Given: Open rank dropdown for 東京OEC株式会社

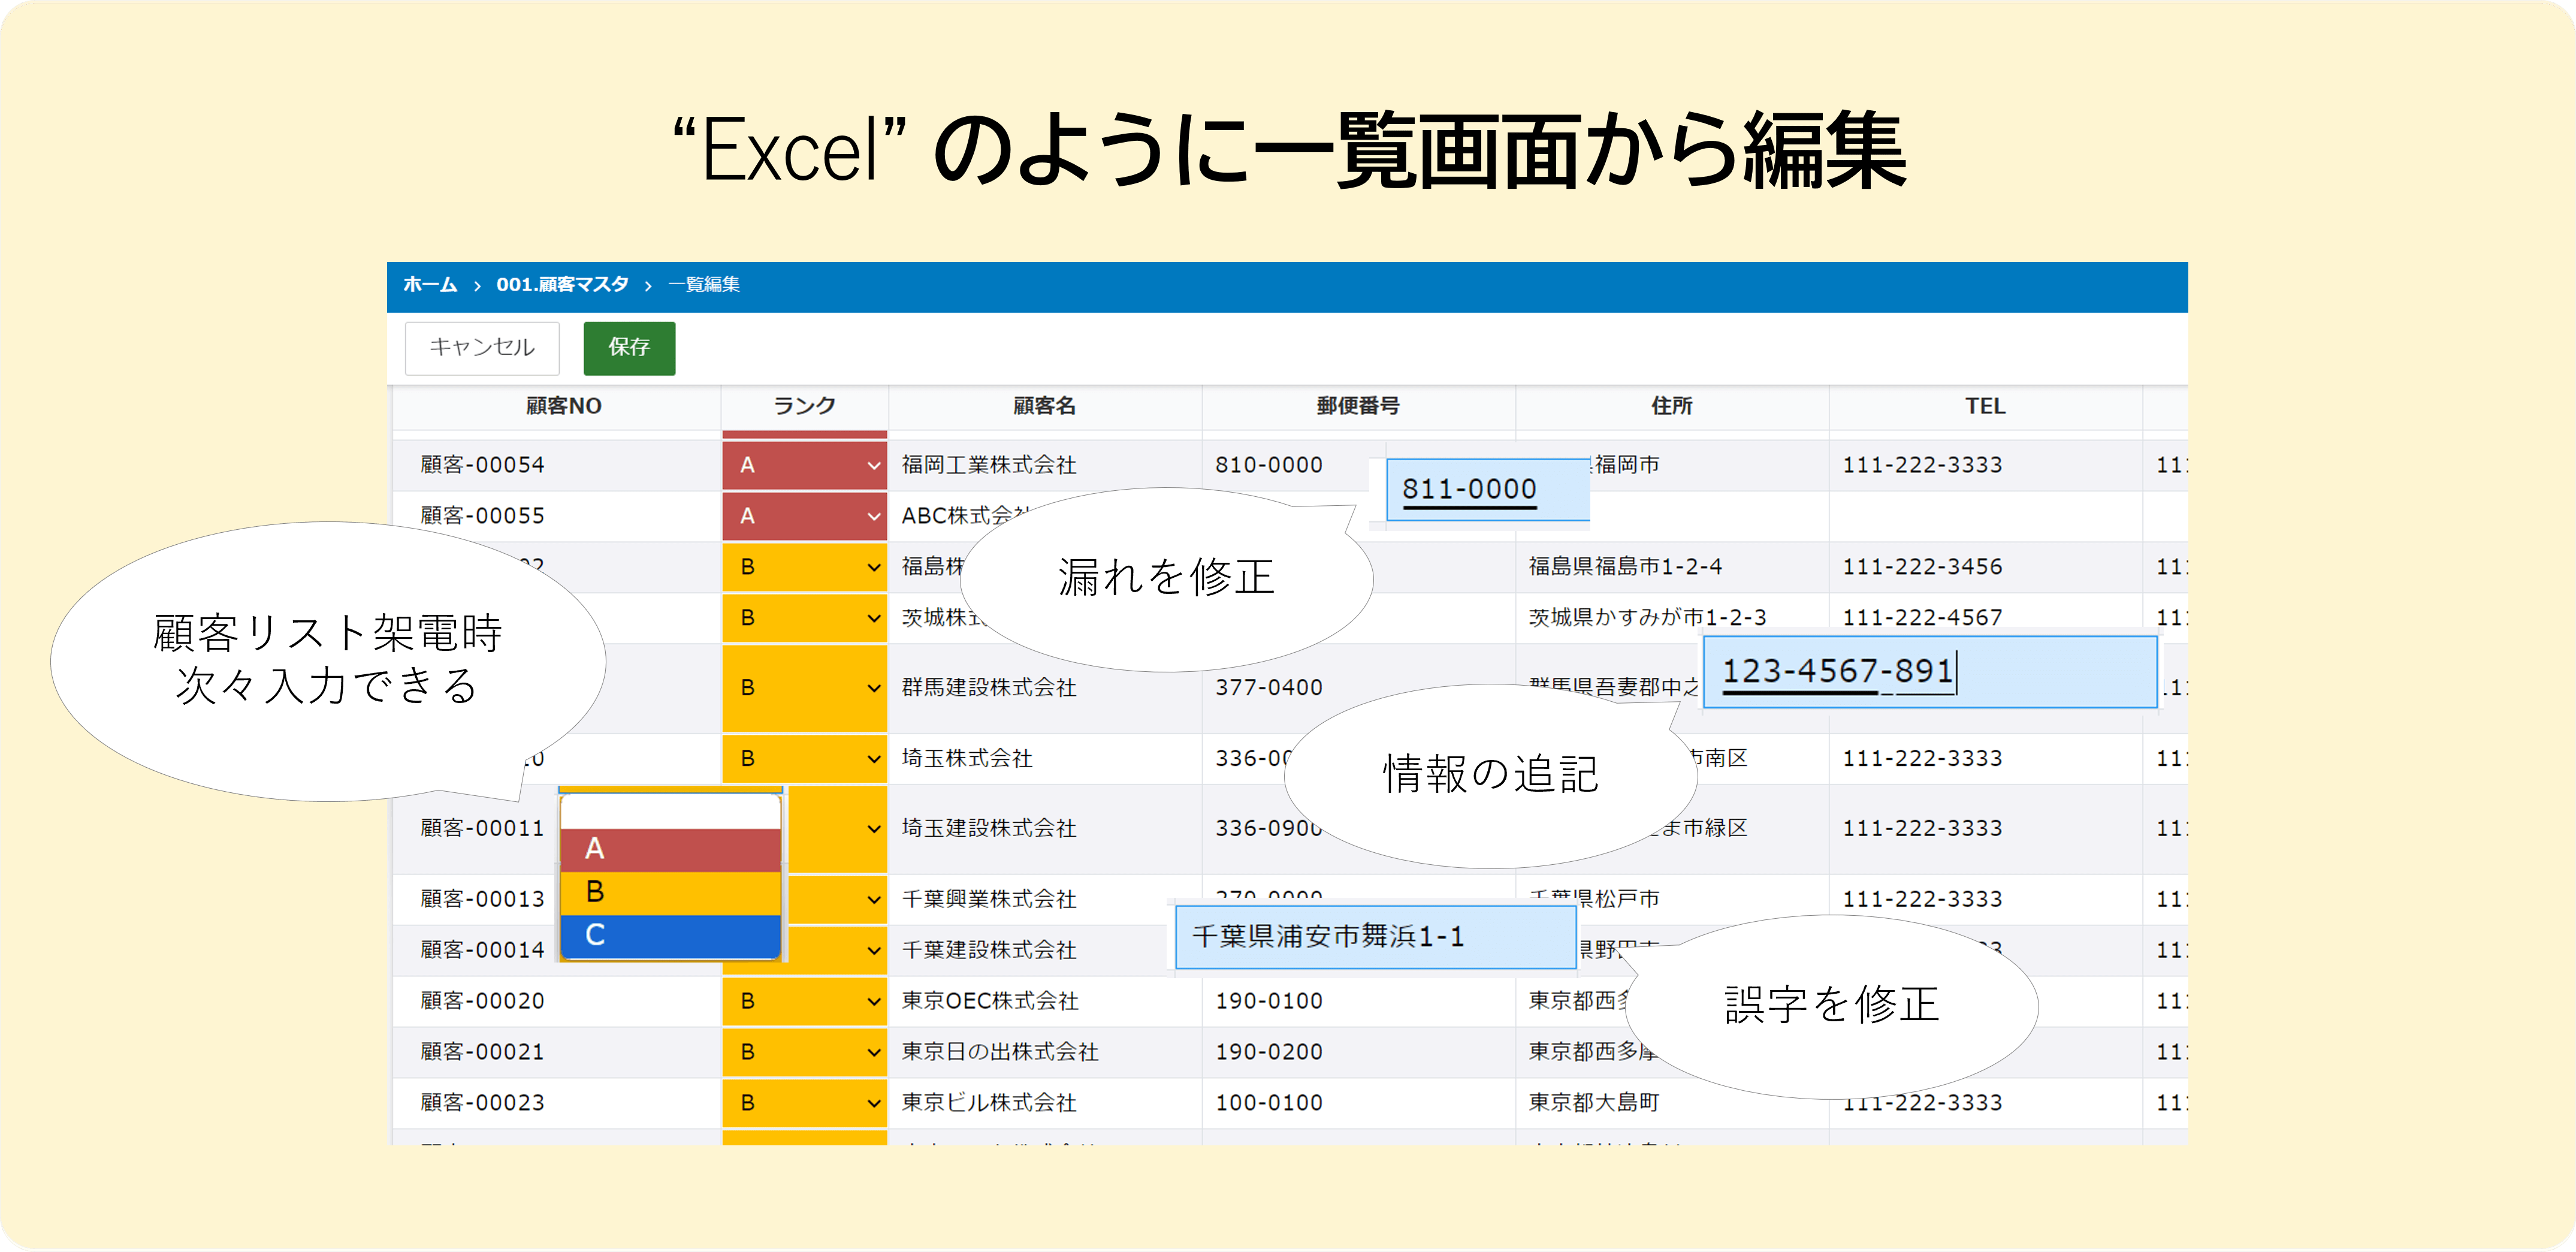Looking at the screenshot, I should 804,1001.
